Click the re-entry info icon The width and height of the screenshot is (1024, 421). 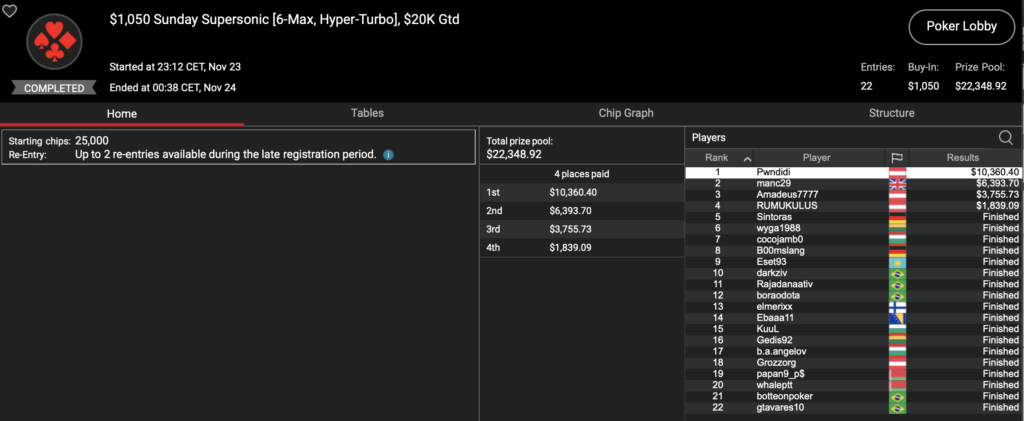point(388,155)
